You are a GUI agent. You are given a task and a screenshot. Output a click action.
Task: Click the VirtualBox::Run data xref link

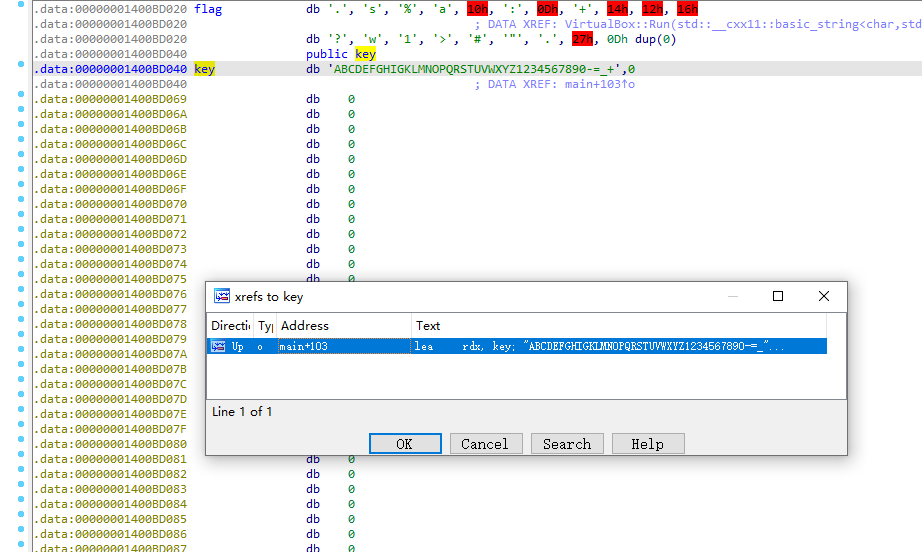pos(743,24)
